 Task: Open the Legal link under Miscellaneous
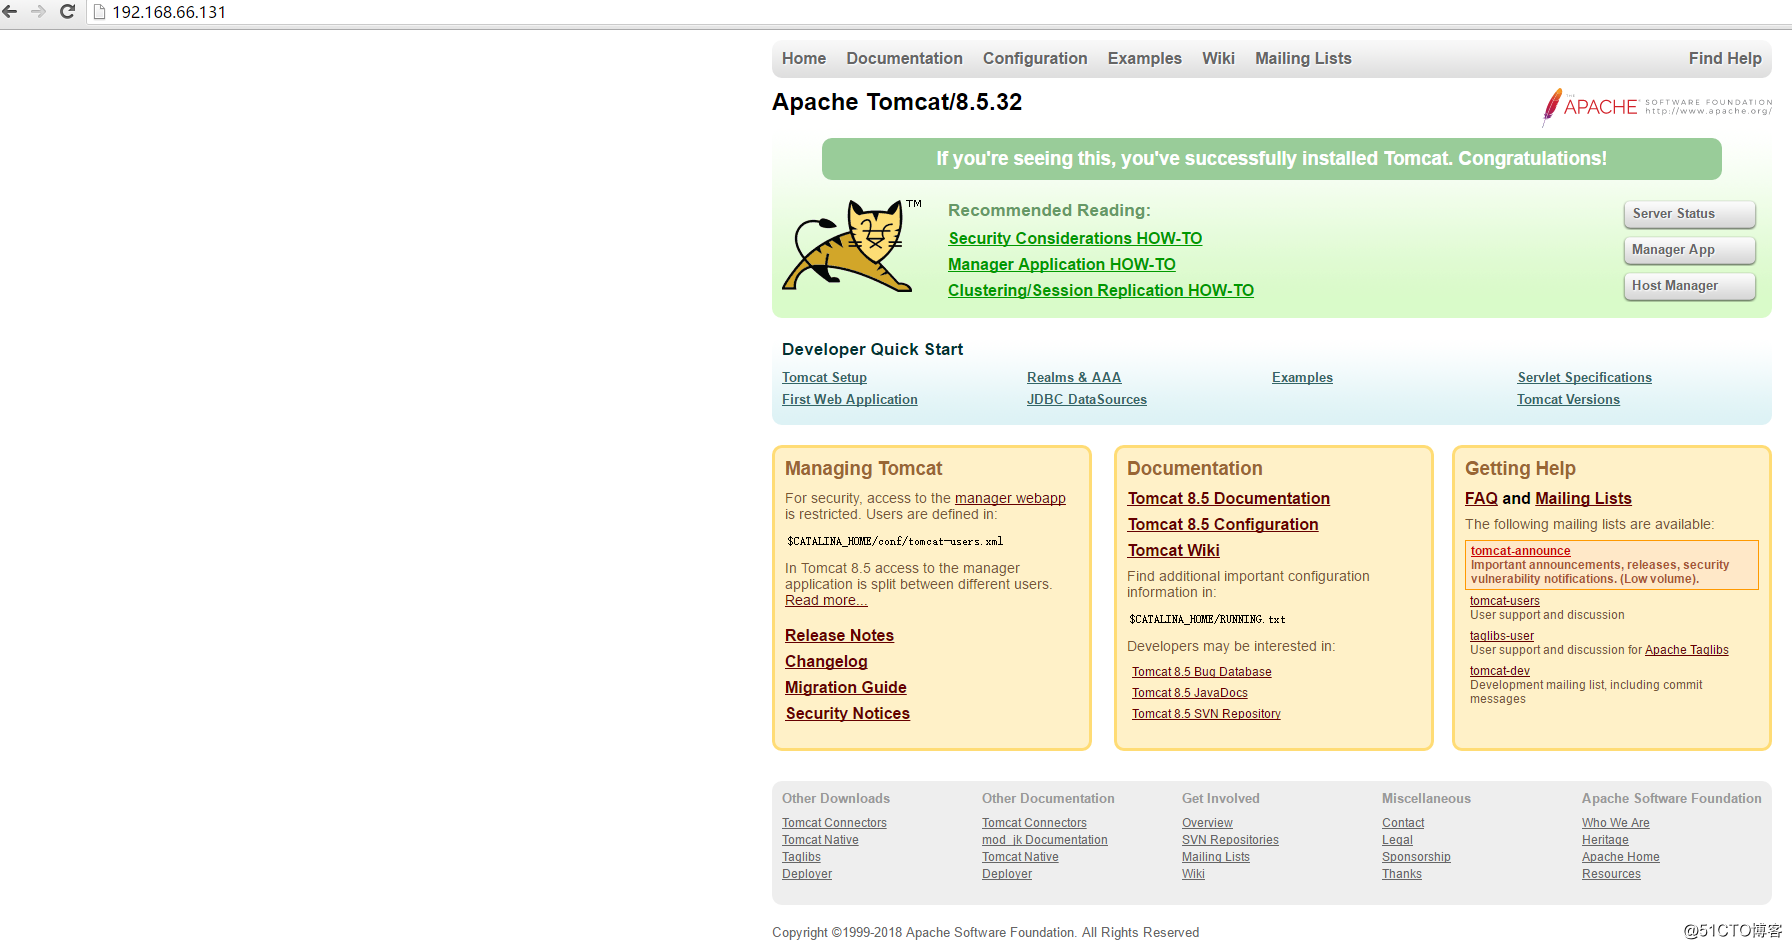[x=1397, y=840]
